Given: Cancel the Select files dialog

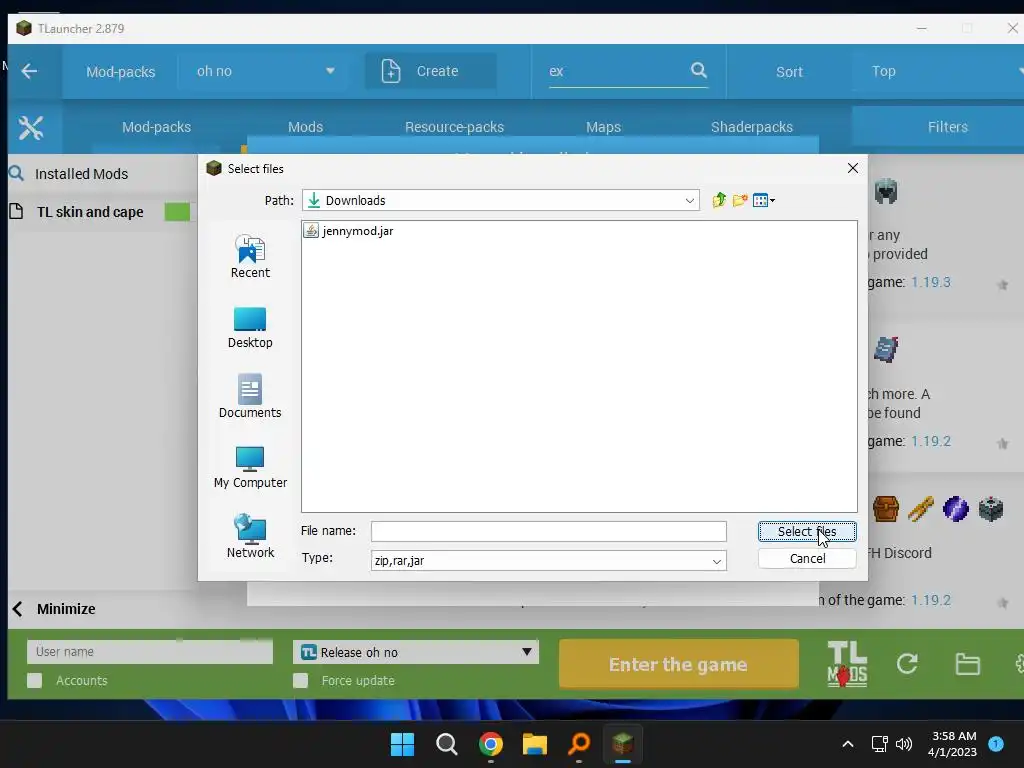Looking at the screenshot, I should click(x=807, y=558).
